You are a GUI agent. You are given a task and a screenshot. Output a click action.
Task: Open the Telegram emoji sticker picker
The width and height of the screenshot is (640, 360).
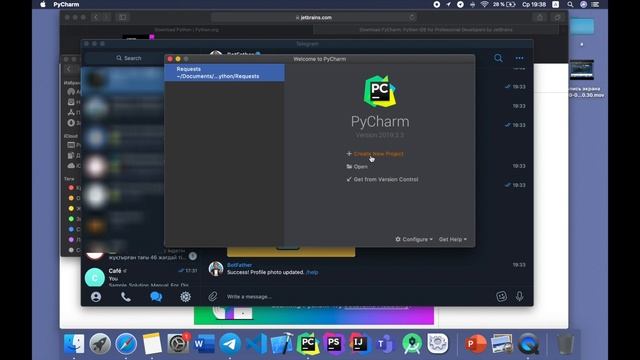click(501, 296)
